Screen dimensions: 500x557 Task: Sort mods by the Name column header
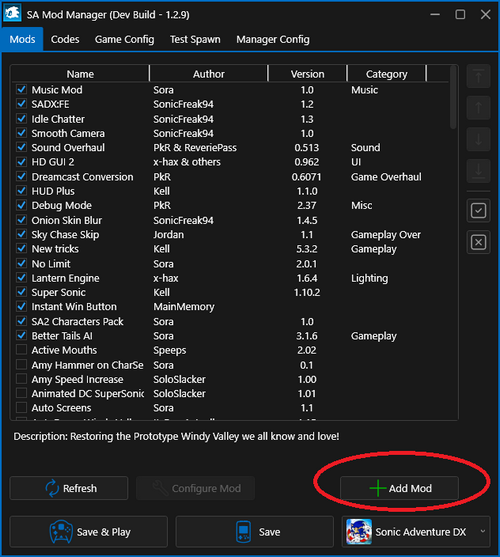80,74
